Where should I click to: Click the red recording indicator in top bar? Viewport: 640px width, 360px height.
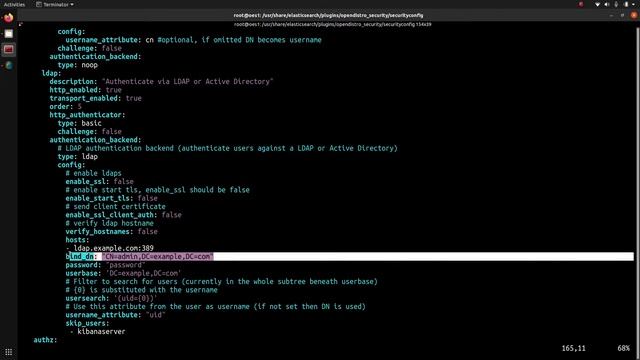(x=581, y=4)
